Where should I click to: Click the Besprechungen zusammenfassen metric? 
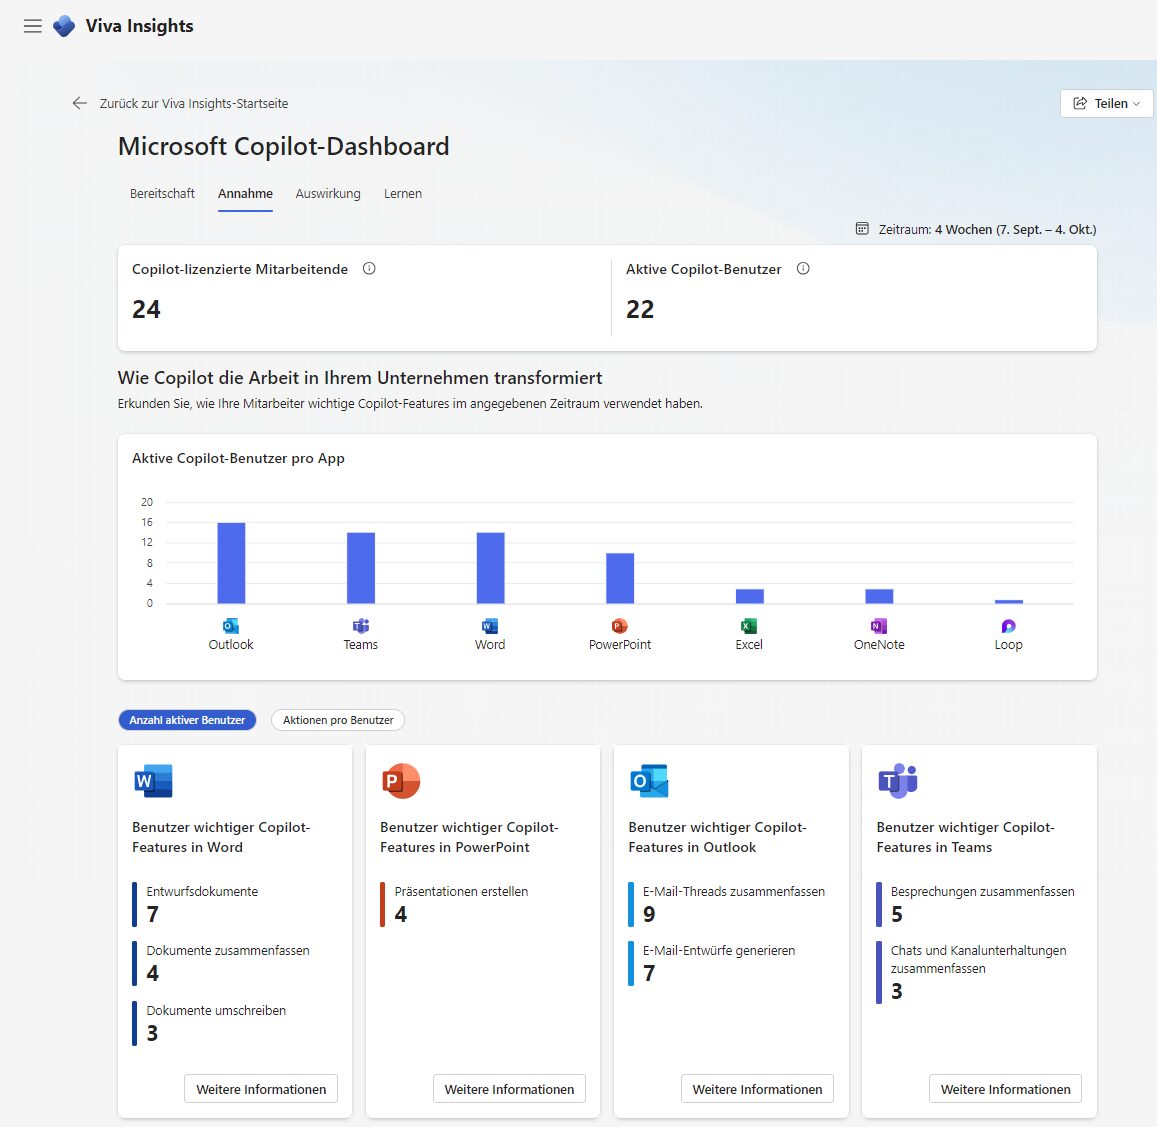(x=975, y=904)
